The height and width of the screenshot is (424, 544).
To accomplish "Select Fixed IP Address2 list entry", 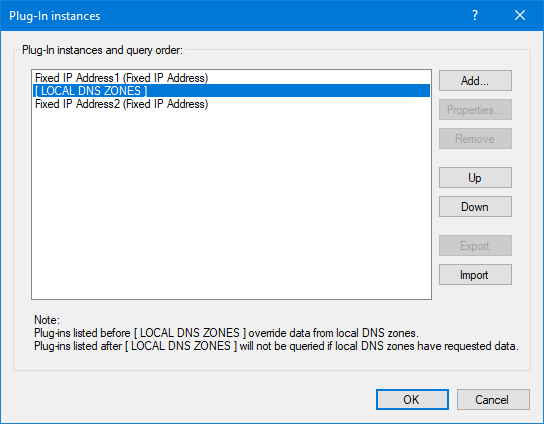I will pos(231,104).
